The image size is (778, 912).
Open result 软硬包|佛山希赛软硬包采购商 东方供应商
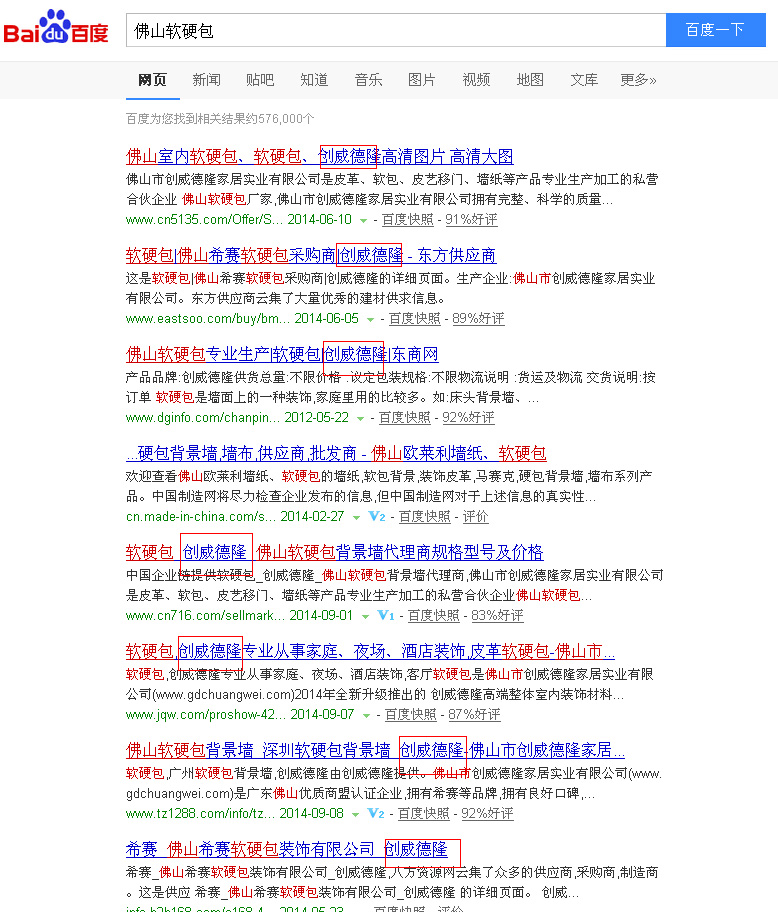[x=311, y=255]
